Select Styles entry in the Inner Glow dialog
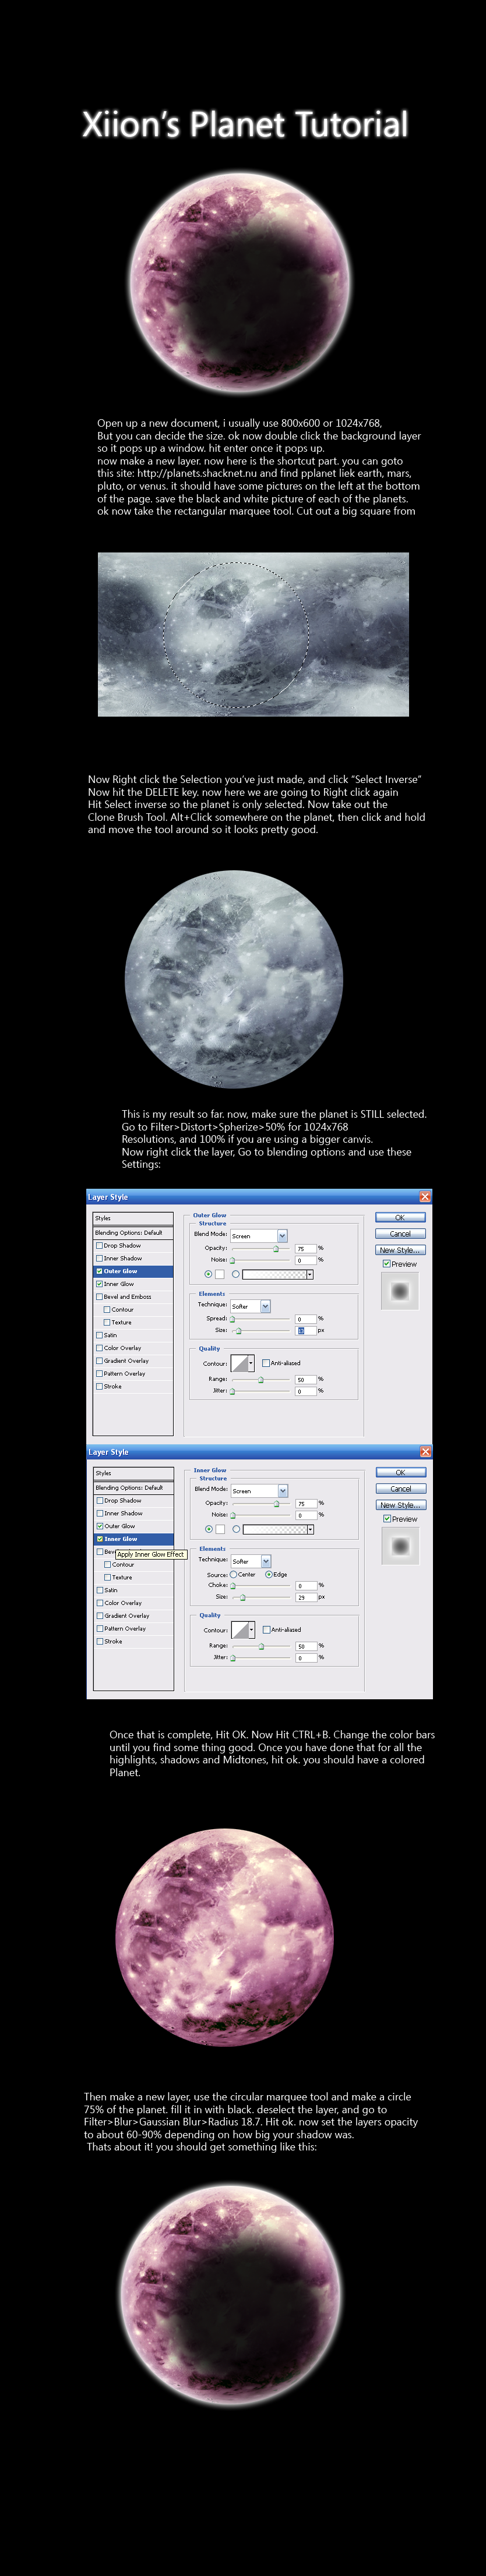486x2576 pixels. 134,1473
